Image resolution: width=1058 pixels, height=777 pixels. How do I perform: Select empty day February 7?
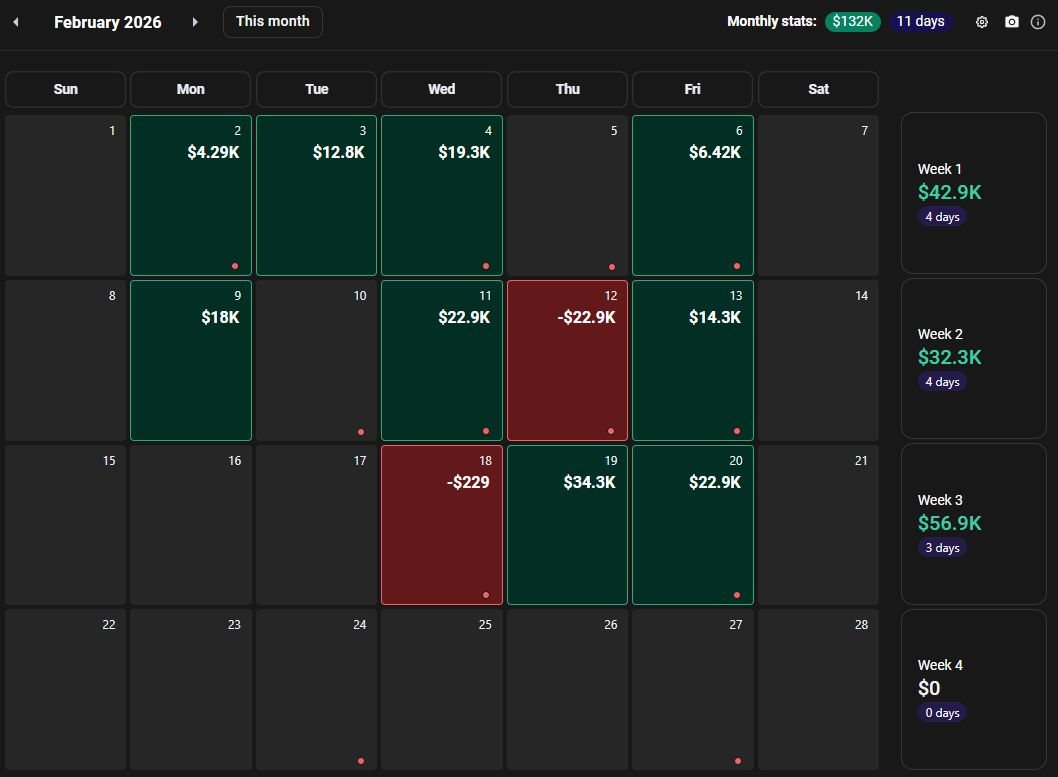818,195
